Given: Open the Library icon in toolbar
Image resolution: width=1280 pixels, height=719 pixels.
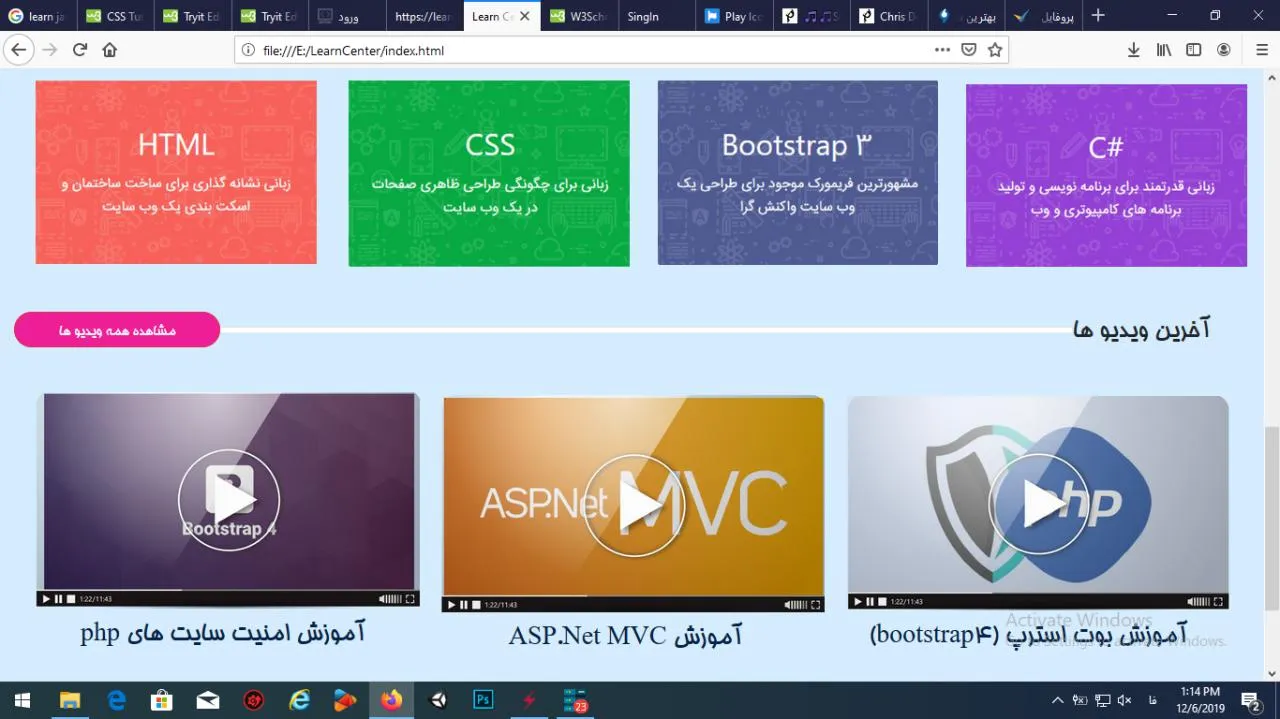Looking at the screenshot, I should (1163, 50).
